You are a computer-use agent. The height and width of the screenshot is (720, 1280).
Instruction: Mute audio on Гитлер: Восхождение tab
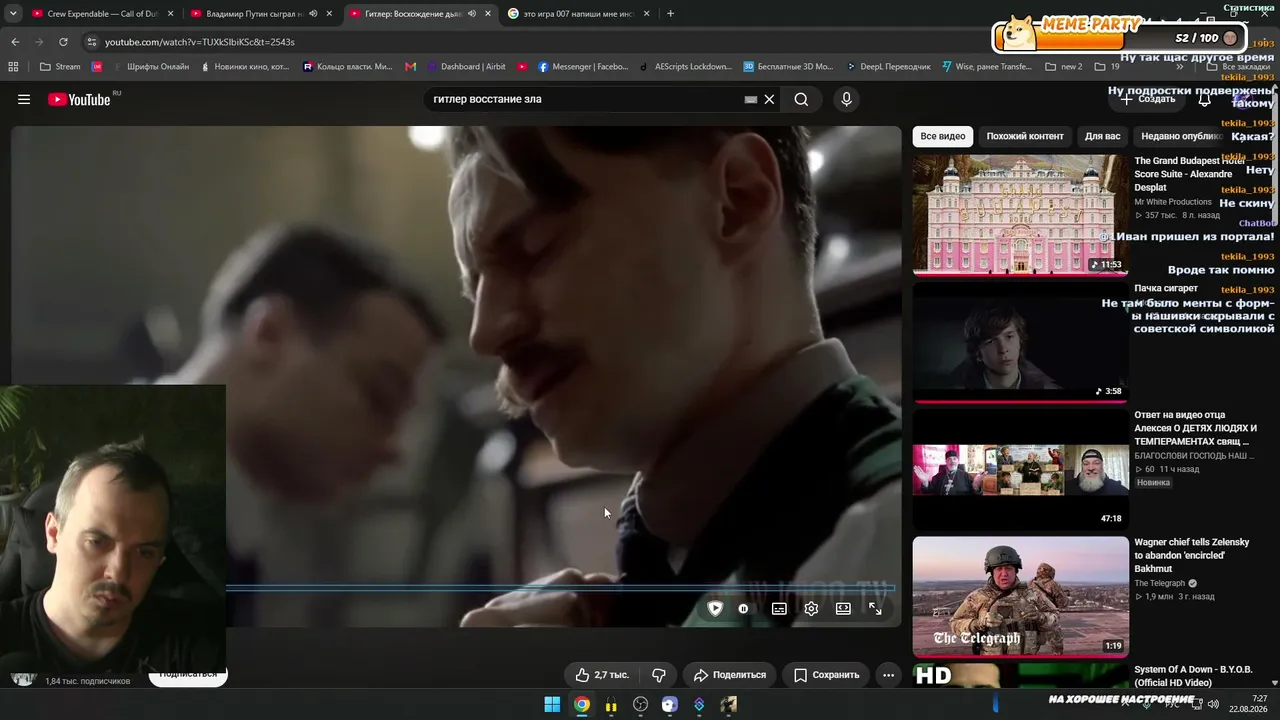[x=471, y=14]
